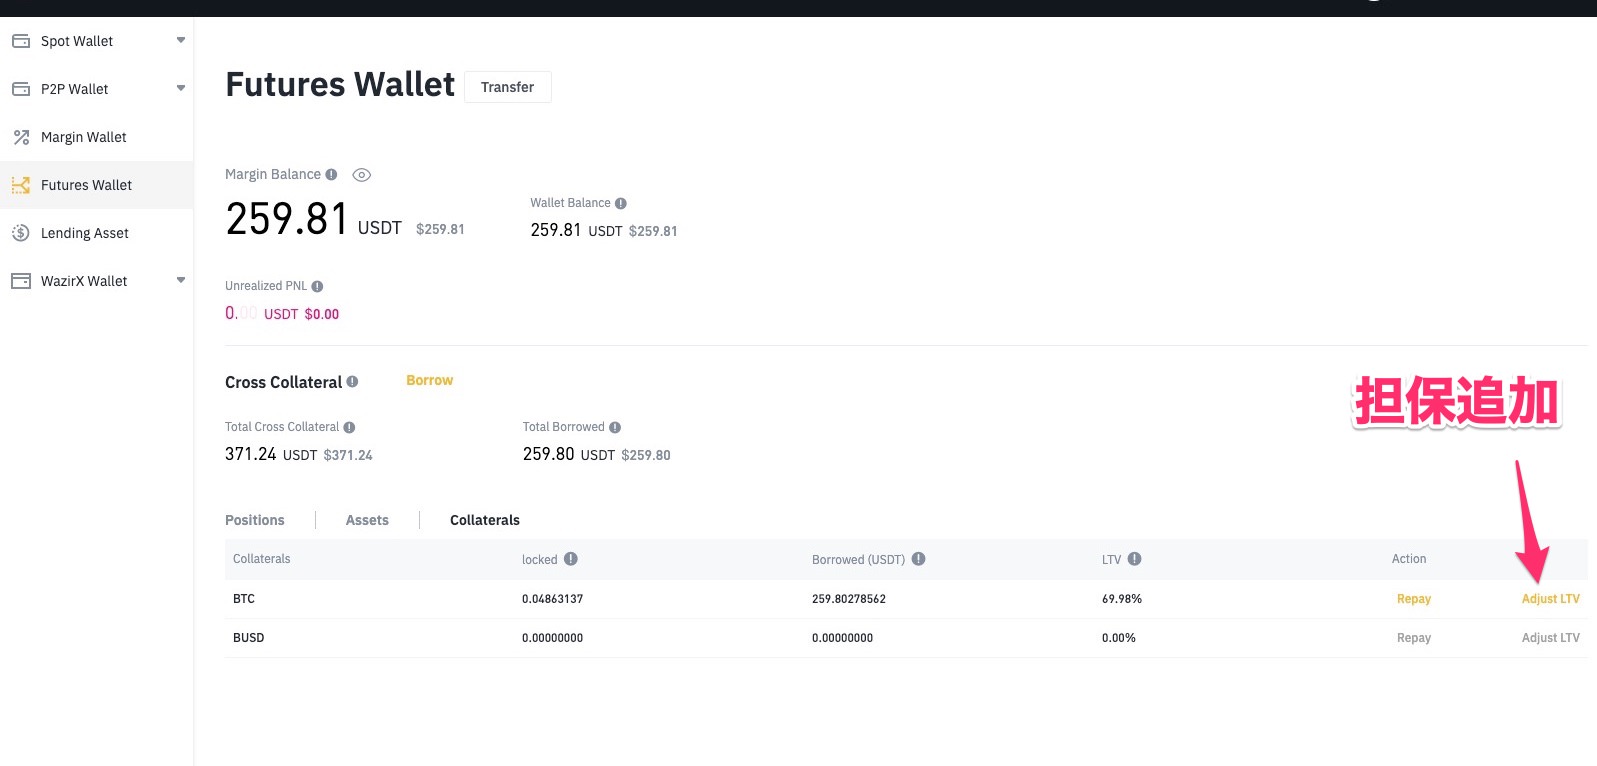Image resolution: width=1597 pixels, height=766 pixels.
Task: Click the Borrow link
Action: coord(429,380)
